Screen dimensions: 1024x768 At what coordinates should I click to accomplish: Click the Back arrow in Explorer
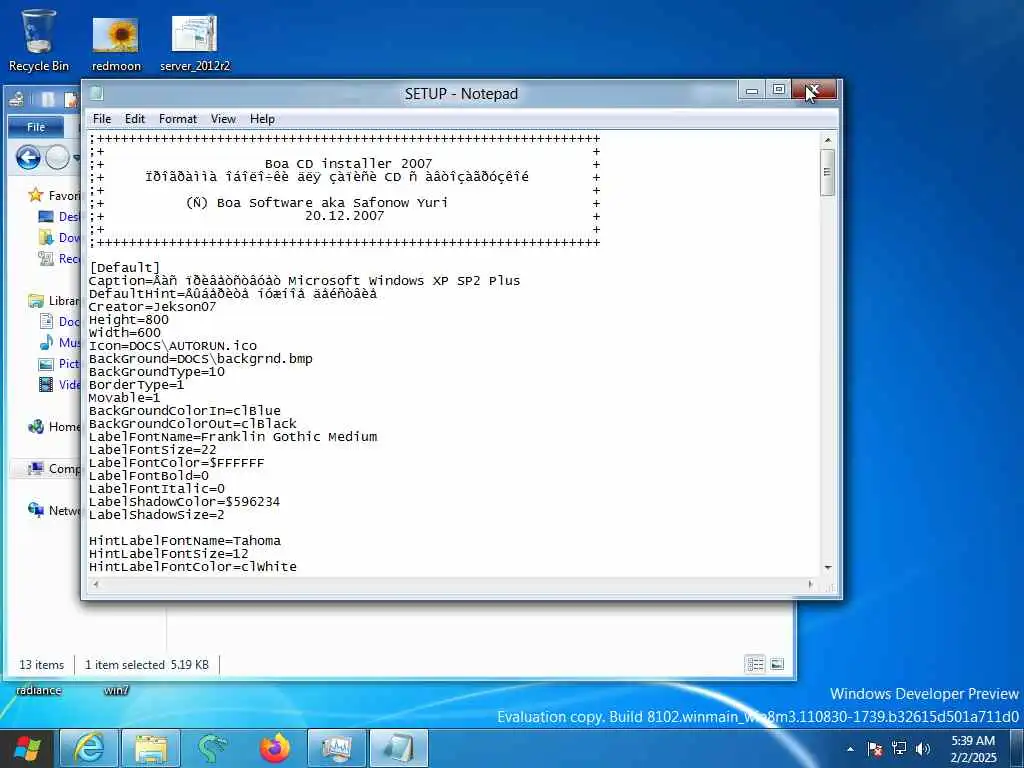(28, 158)
